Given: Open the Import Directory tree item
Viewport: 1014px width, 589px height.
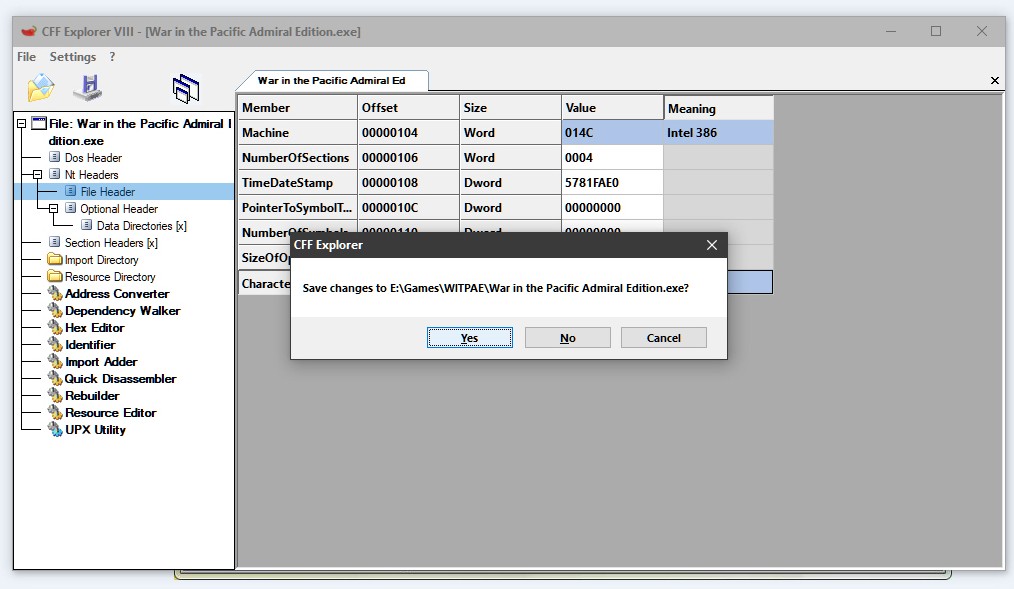Looking at the screenshot, I should pos(102,260).
